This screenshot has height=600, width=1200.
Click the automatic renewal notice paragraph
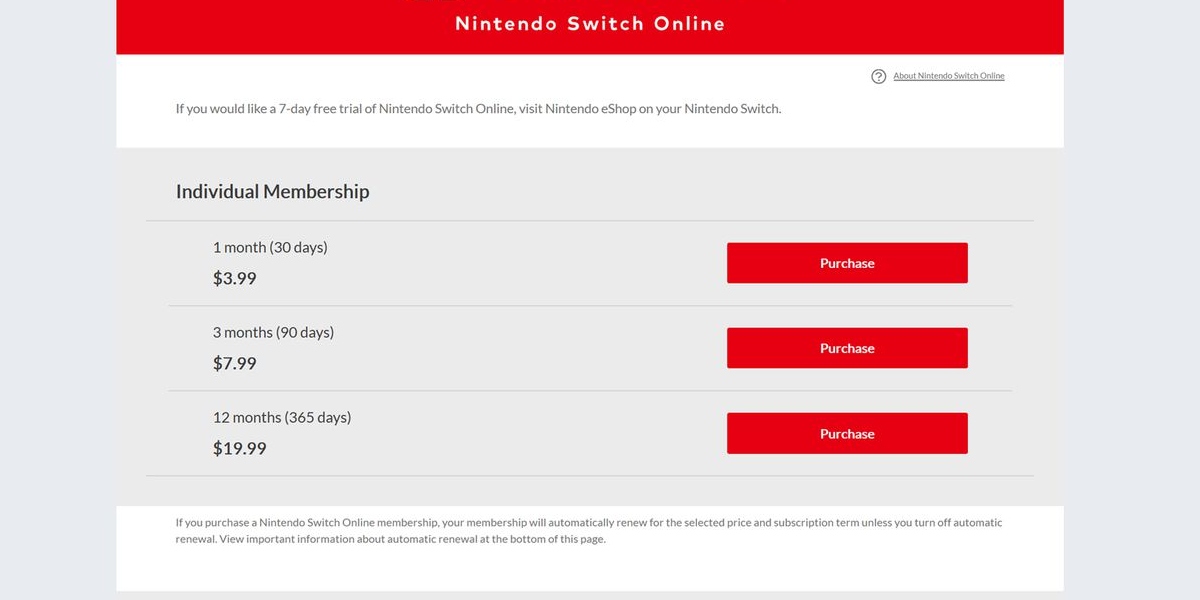[588, 531]
